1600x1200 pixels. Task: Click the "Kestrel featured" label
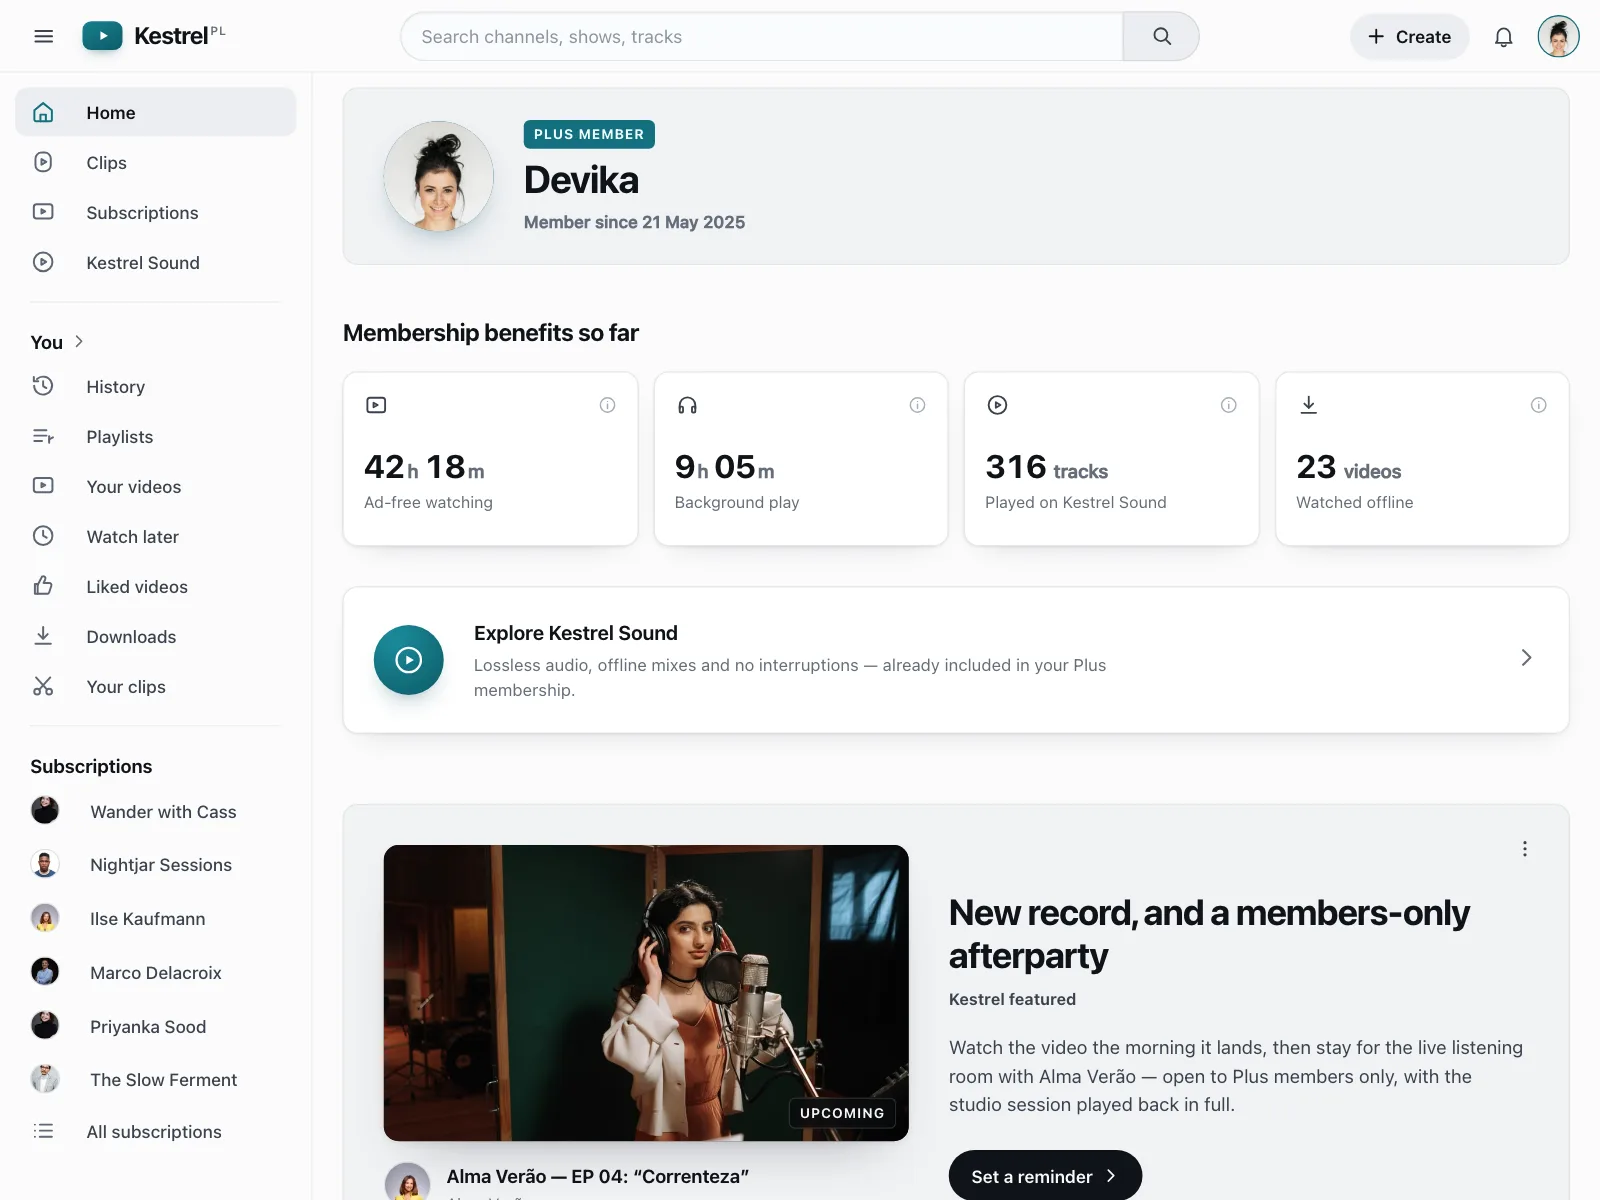(1012, 999)
